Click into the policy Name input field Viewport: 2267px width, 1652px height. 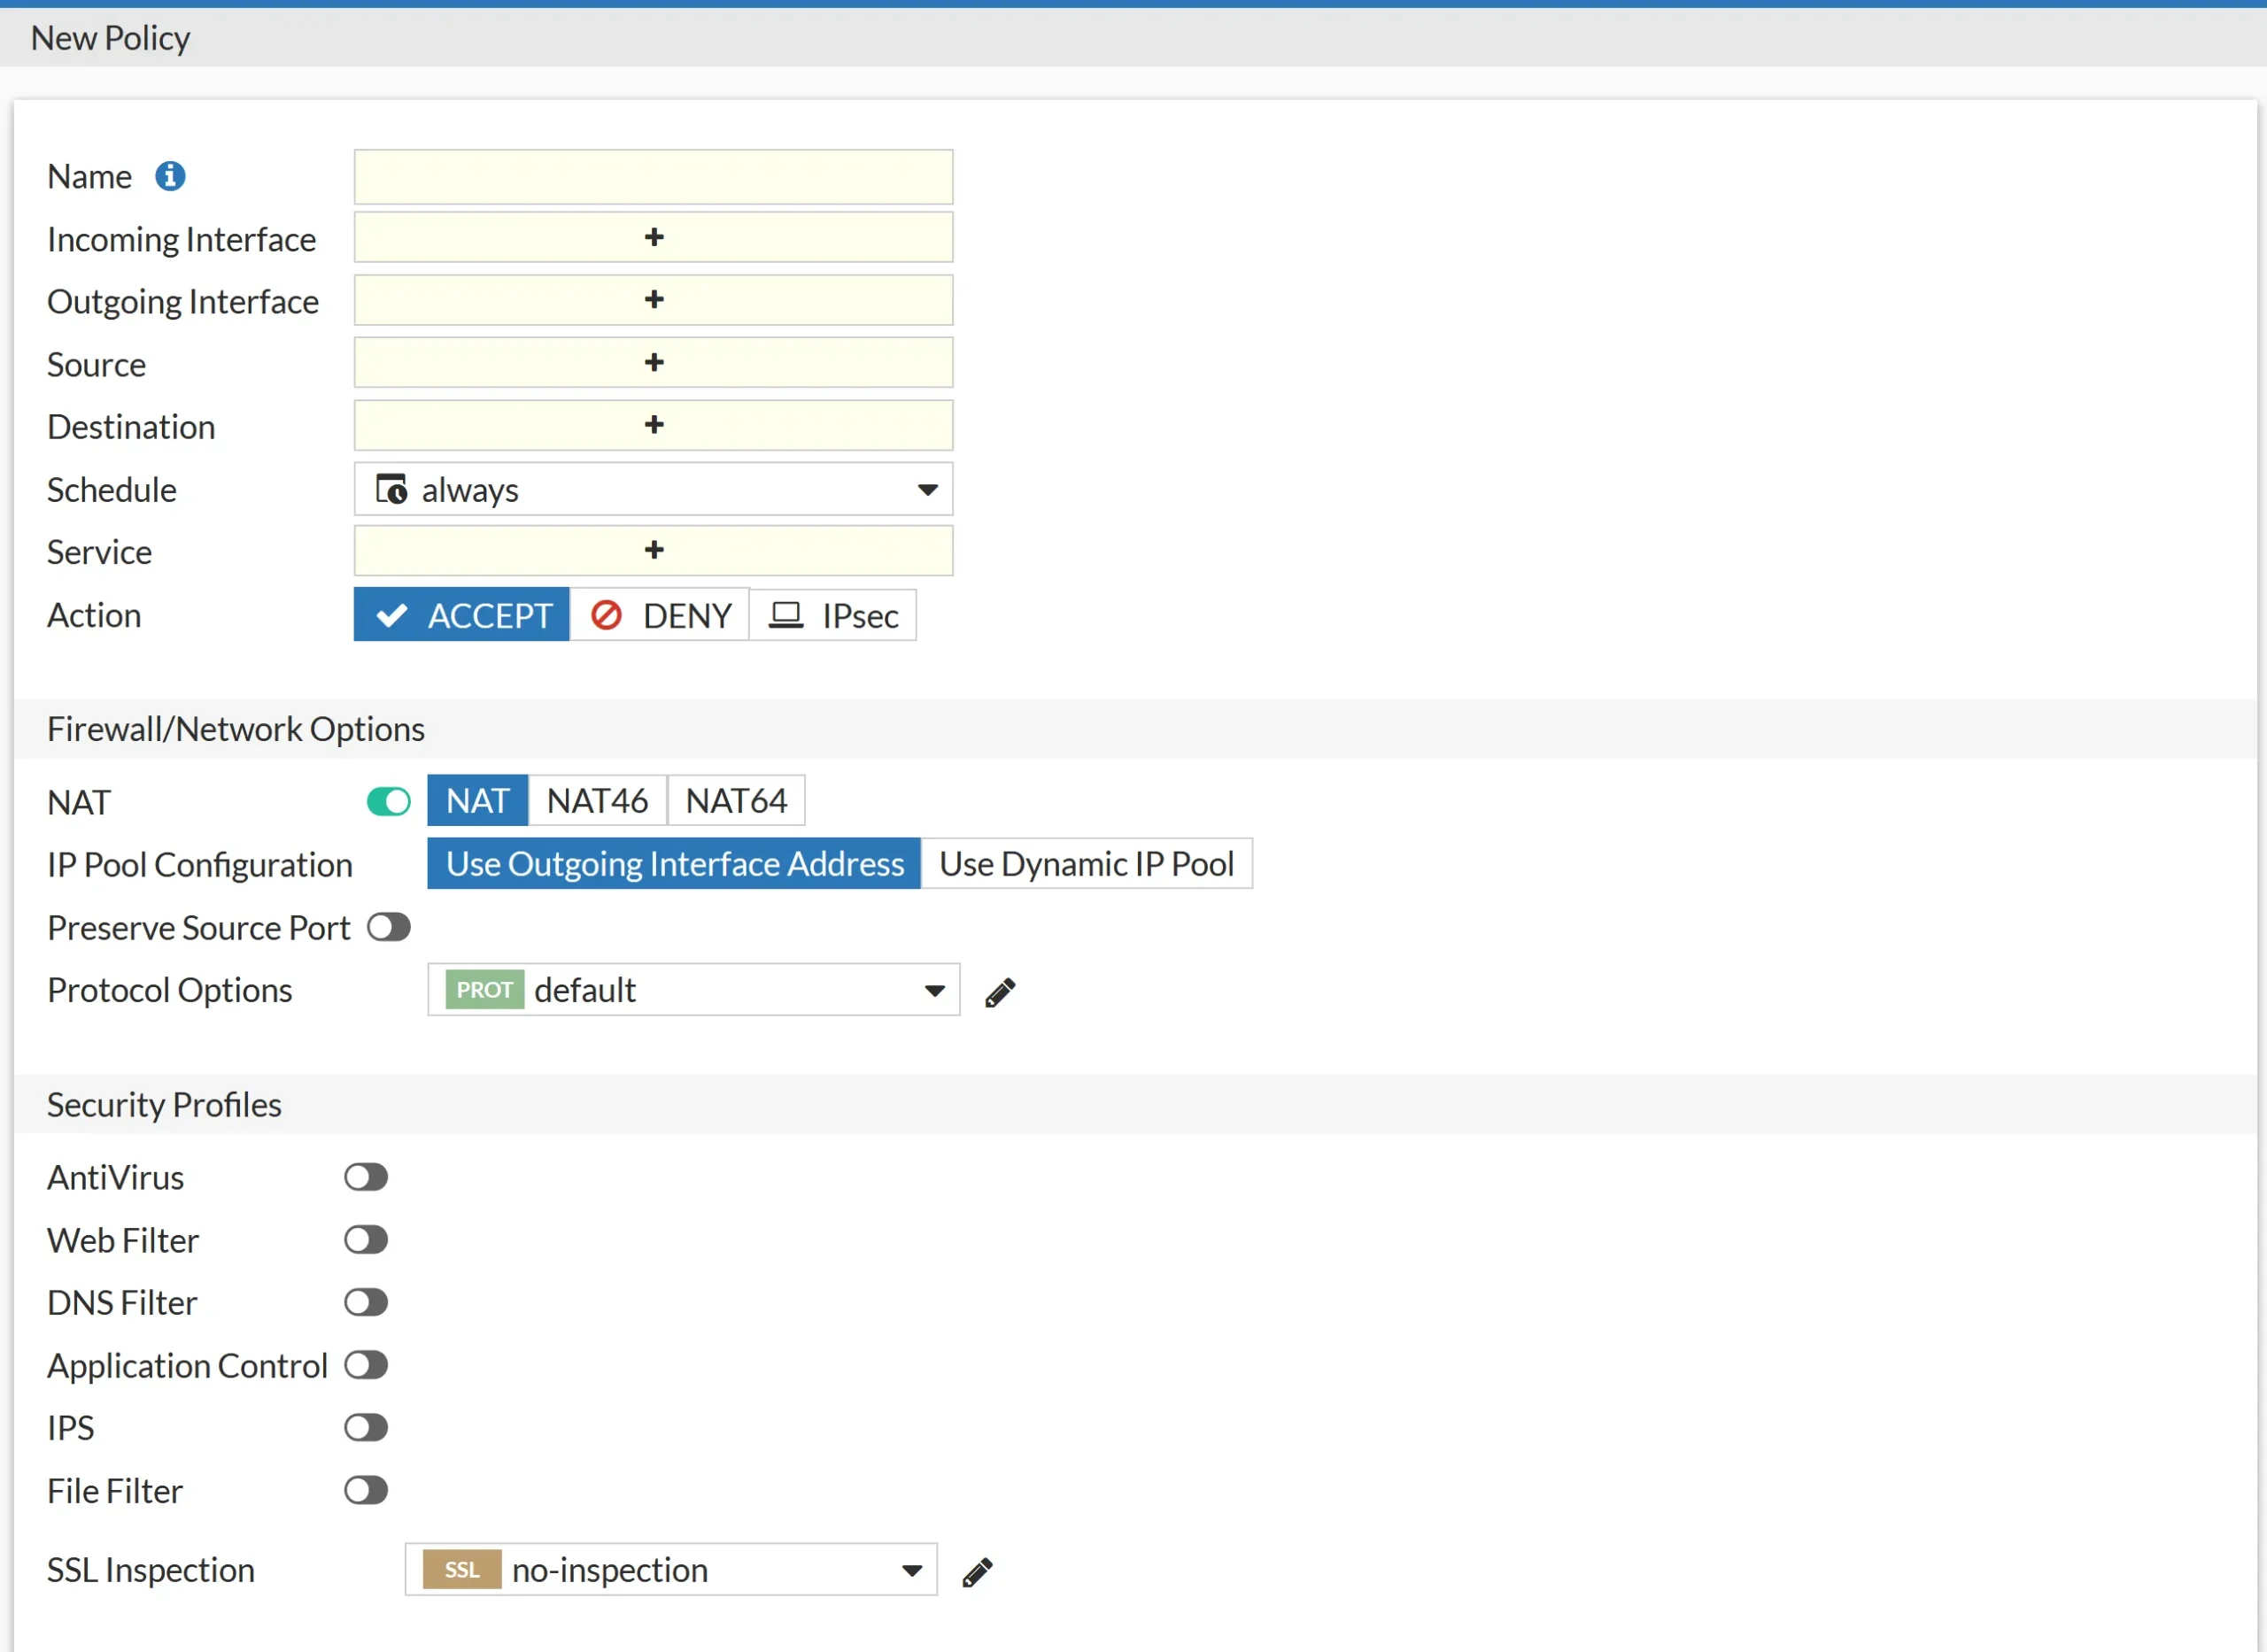click(x=653, y=177)
